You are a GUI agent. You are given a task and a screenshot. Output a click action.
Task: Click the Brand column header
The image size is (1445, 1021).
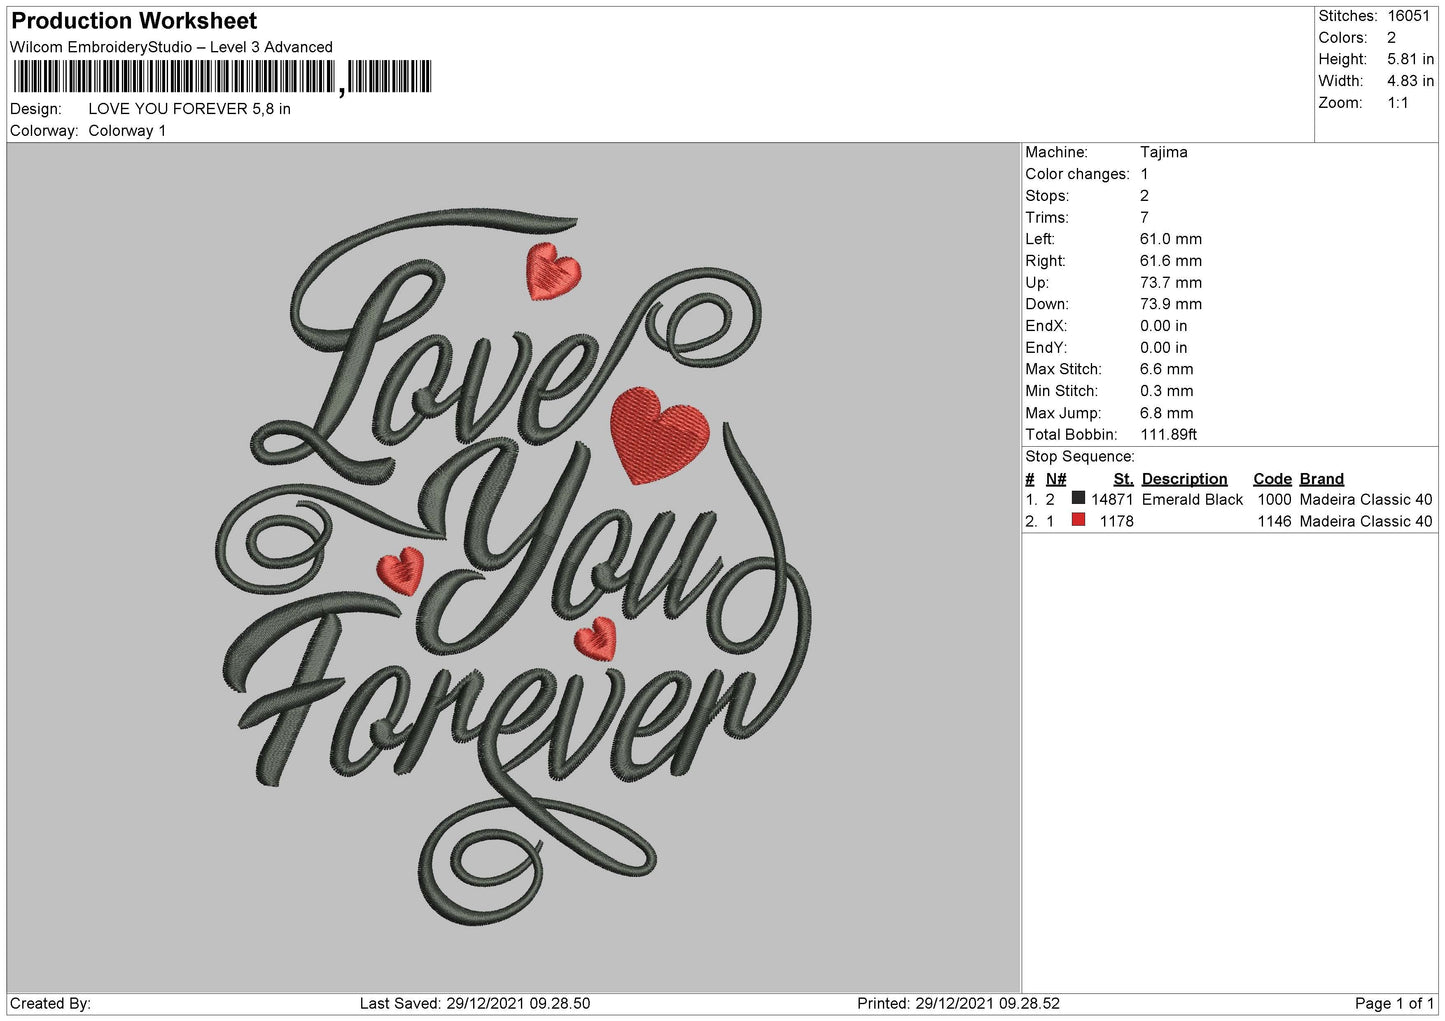pos(1322,479)
